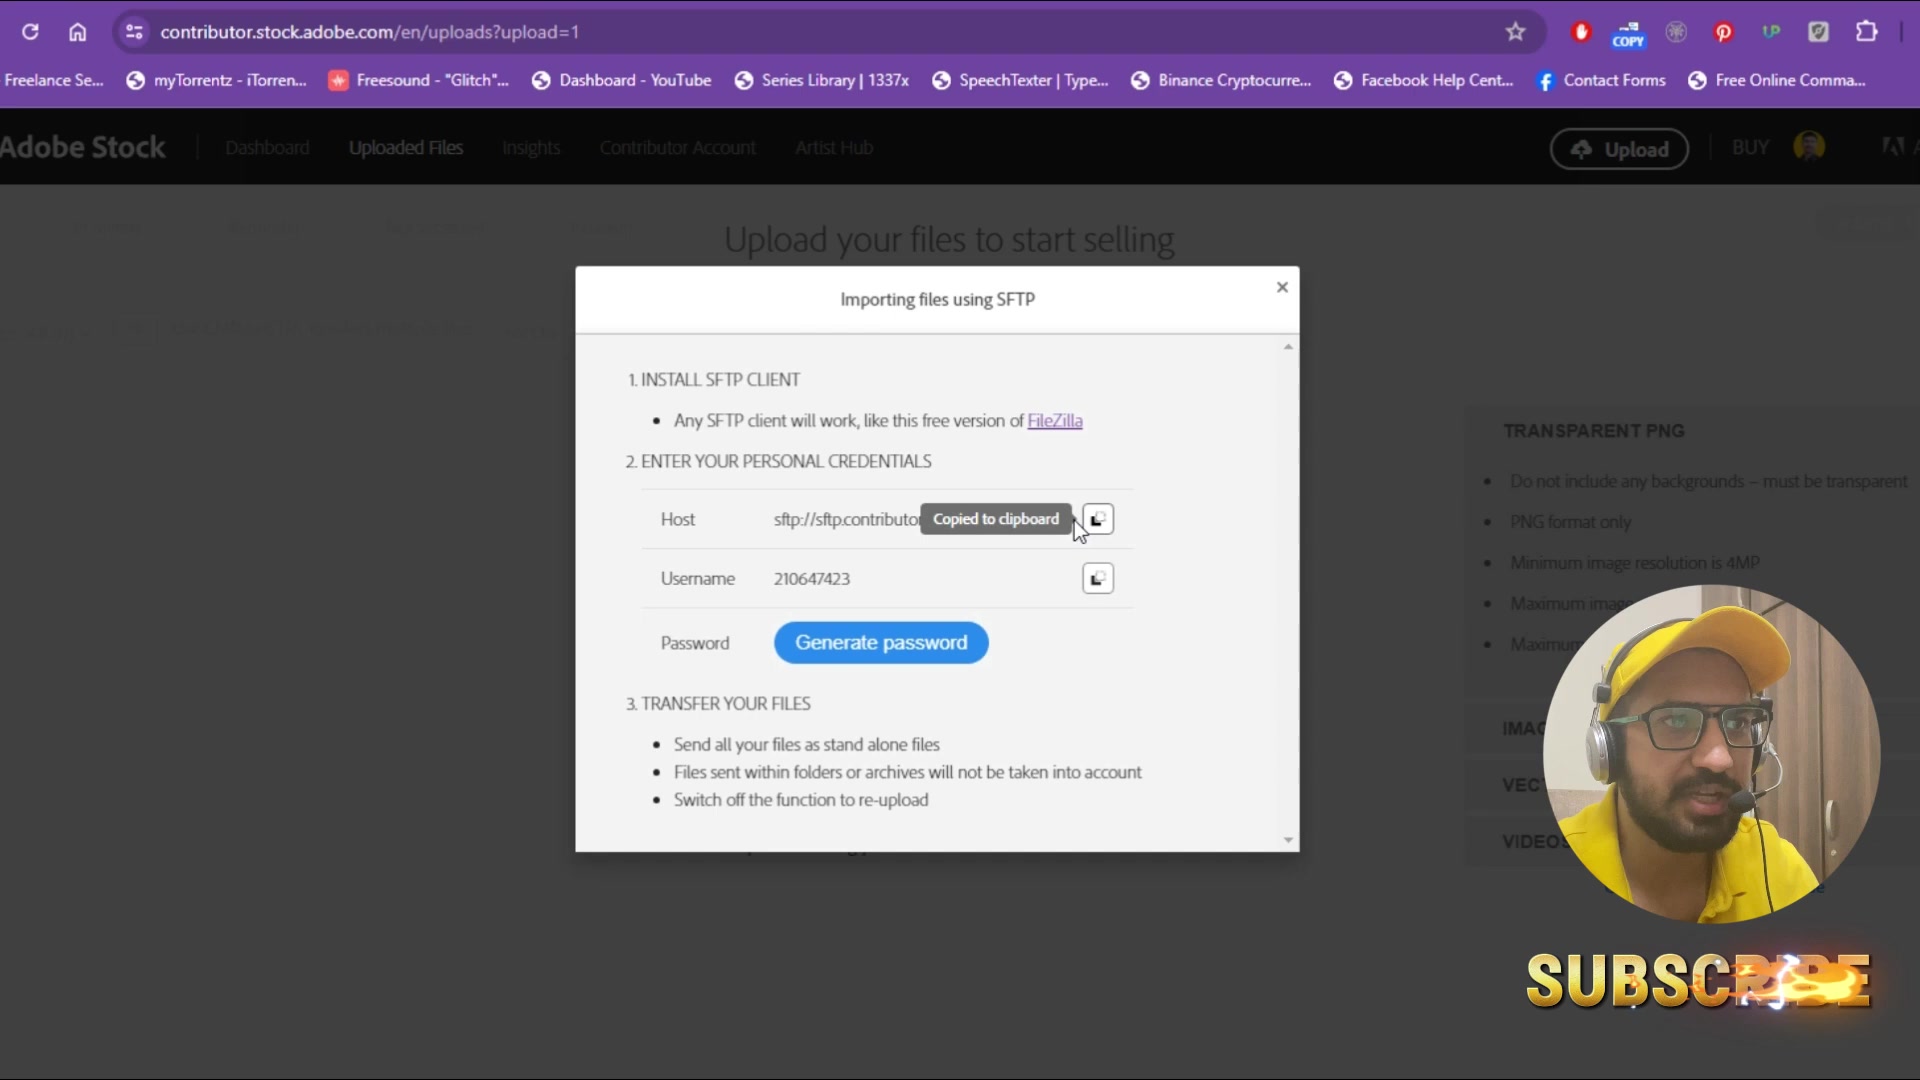This screenshot has width=1920, height=1080.
Task: Copy the Host address to clipboard
Action: [x=1098, y=519]
